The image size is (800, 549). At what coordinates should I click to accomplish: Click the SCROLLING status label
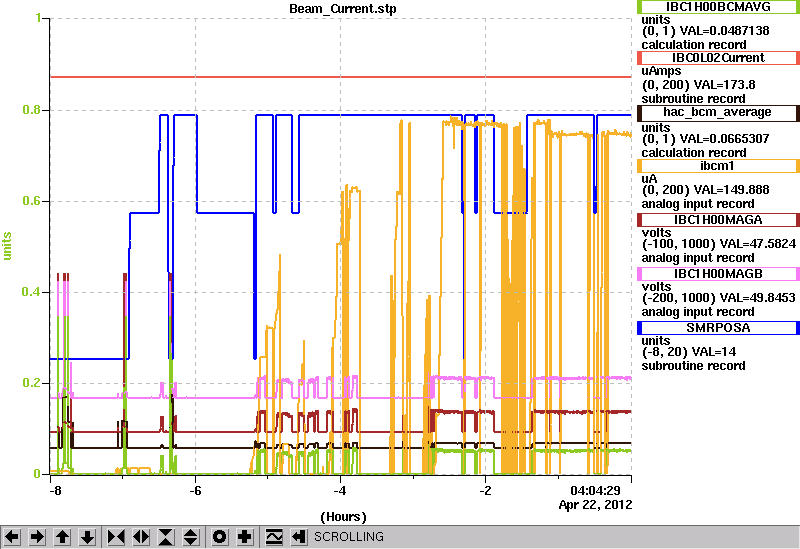click(348, 537)
